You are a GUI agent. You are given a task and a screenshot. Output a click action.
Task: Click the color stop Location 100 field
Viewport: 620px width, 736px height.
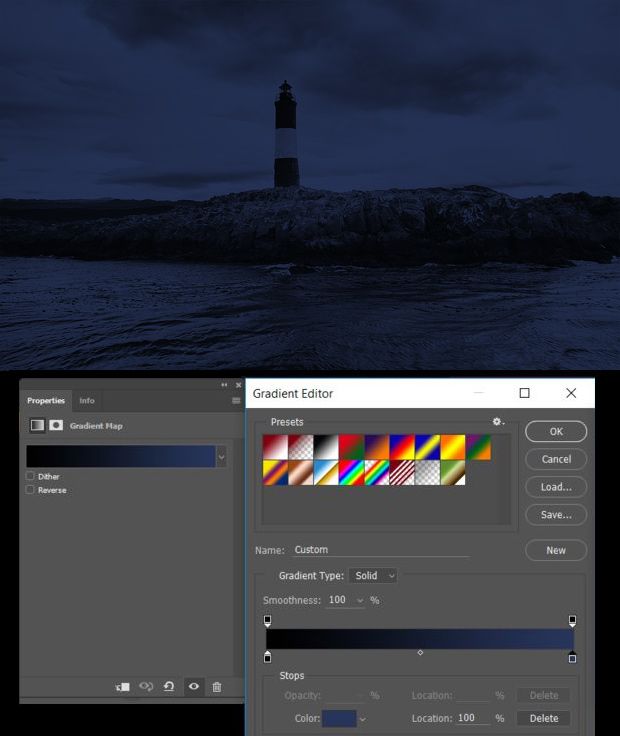[472, 718]
